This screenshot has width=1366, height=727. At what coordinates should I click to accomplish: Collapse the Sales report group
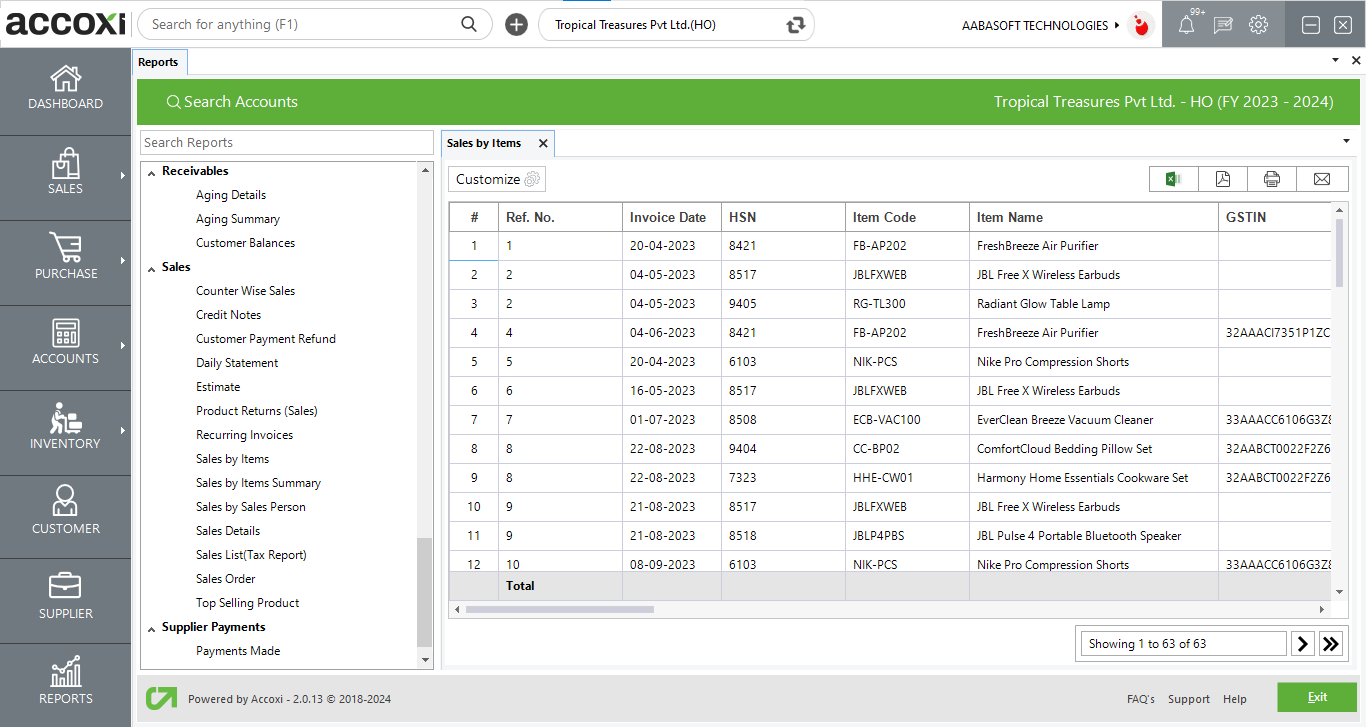click(x=152, y=268)
